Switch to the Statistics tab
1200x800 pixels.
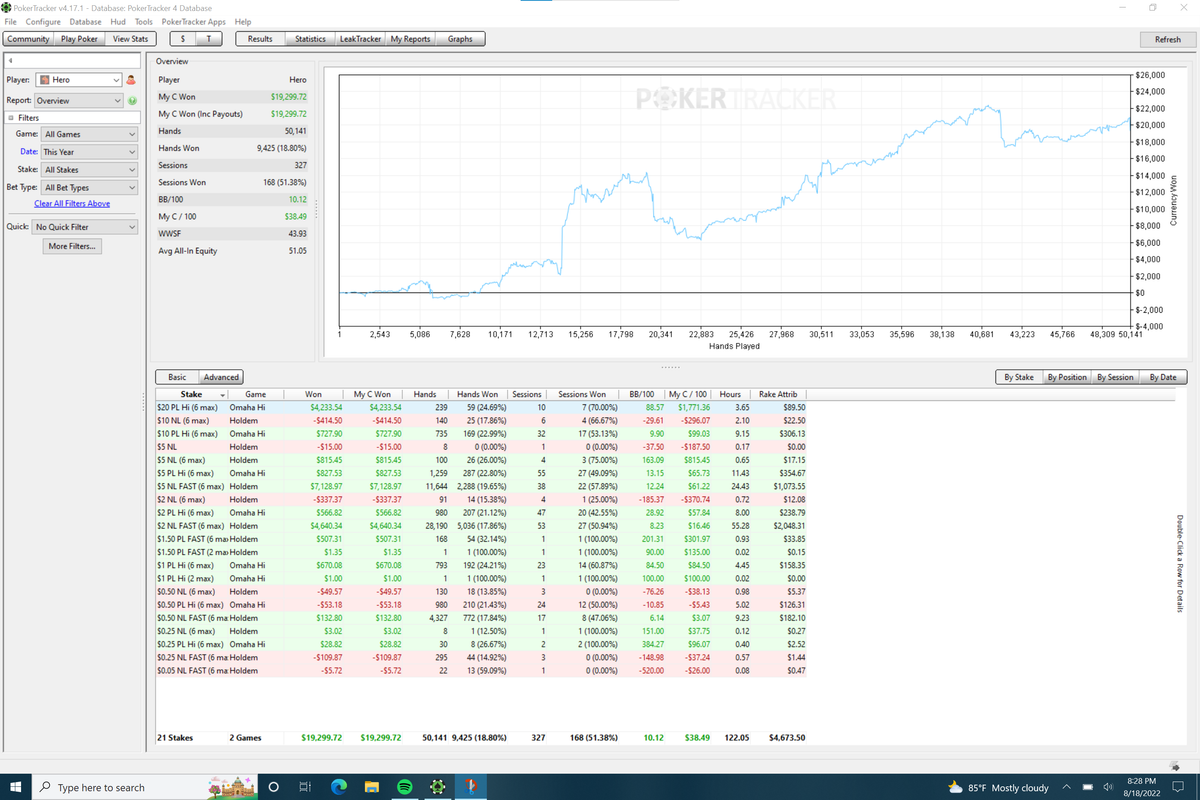click(310, 39)
